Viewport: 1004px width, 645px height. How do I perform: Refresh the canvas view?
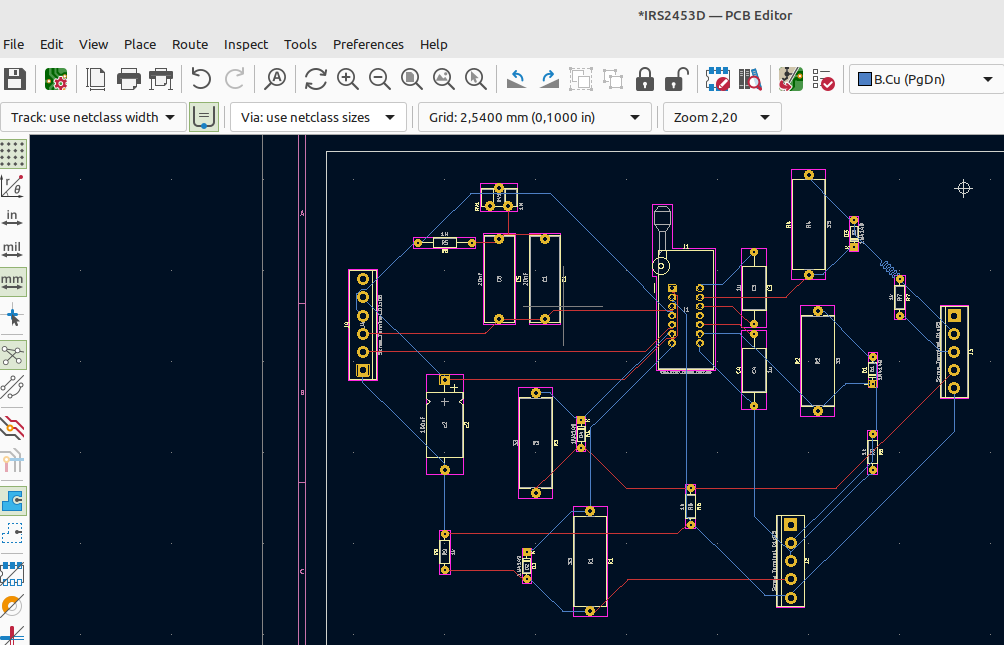pyautogui.click(x=316, y=79)
